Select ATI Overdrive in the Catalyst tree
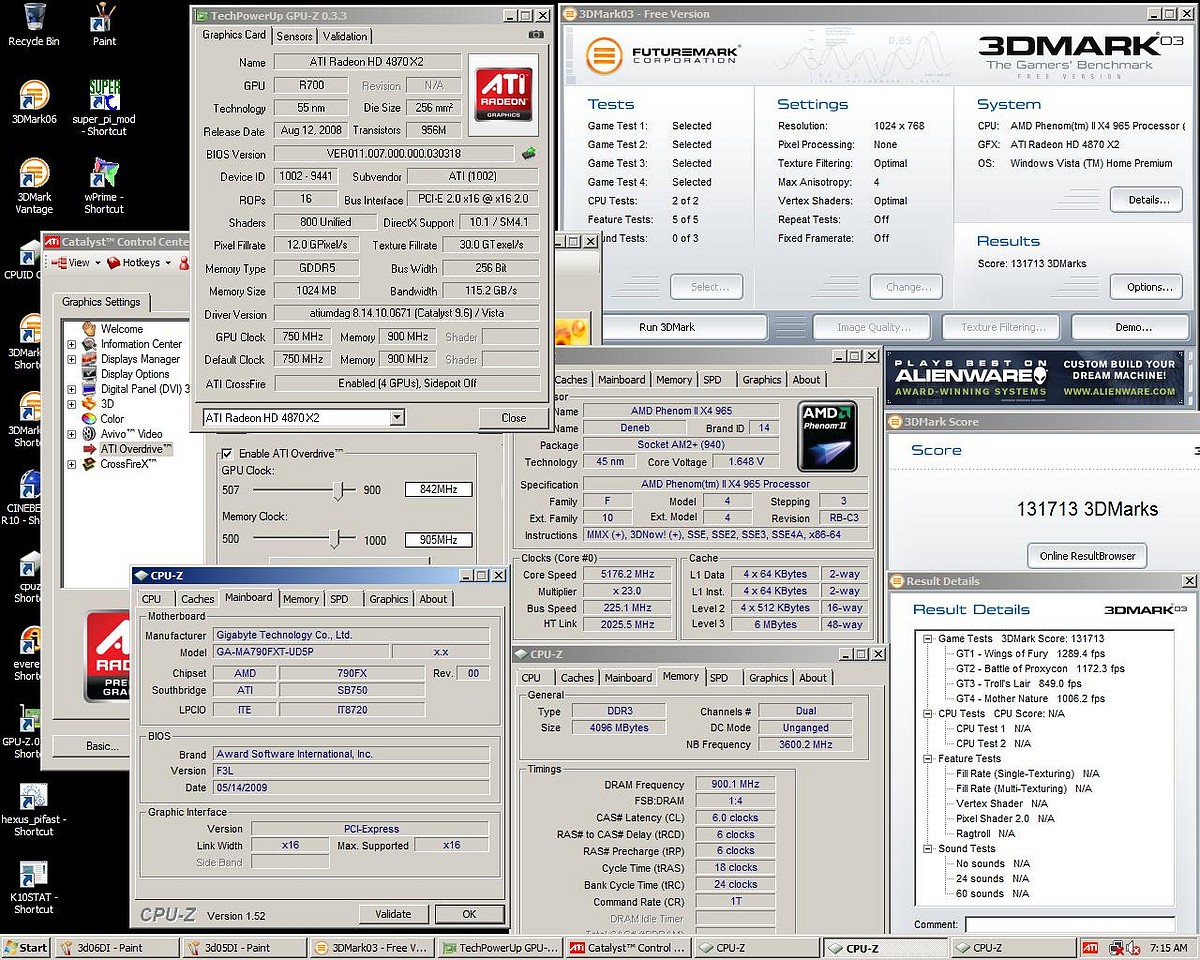 click(x=136, y=449)
